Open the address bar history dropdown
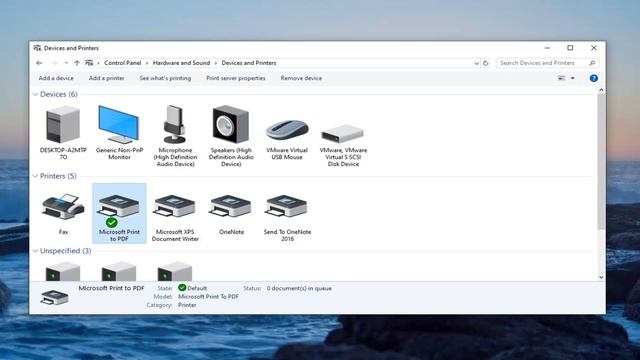Image resolution: width=640 pixels, height=360 pixels. click(x=476, y=63)
